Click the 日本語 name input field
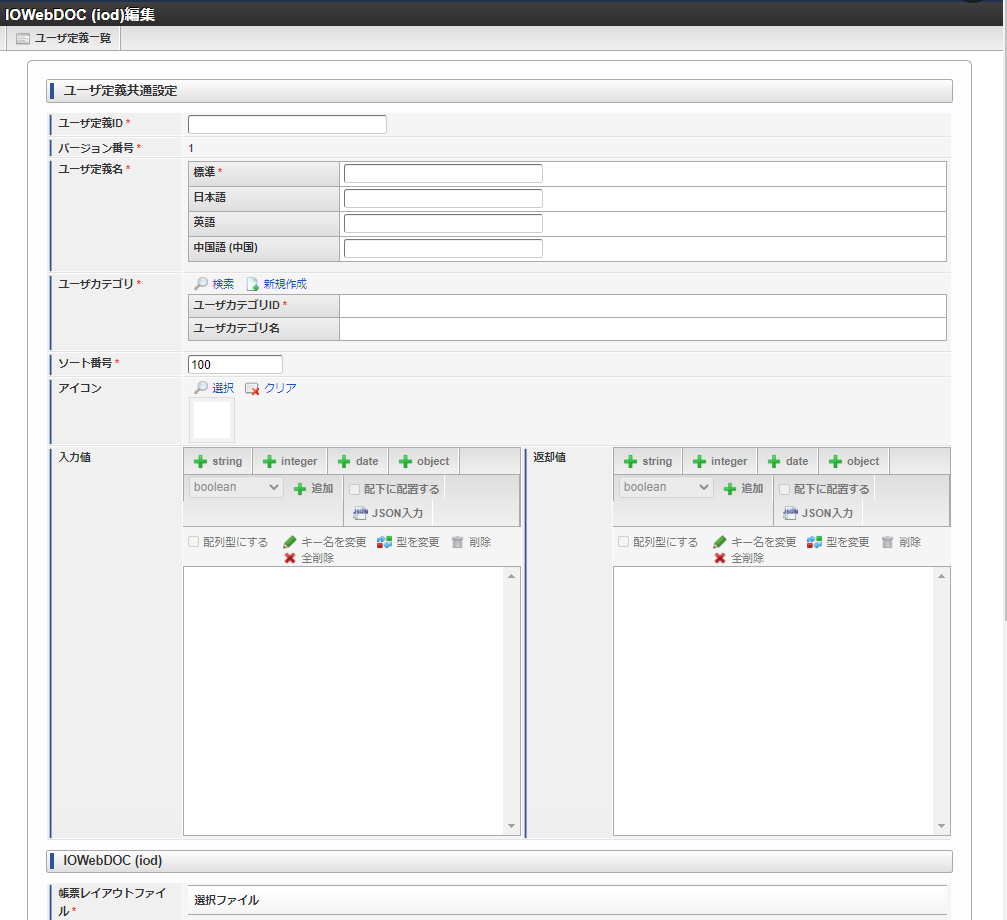The height and width of the screenshot is (920, 1007). (x=443, y=198)
